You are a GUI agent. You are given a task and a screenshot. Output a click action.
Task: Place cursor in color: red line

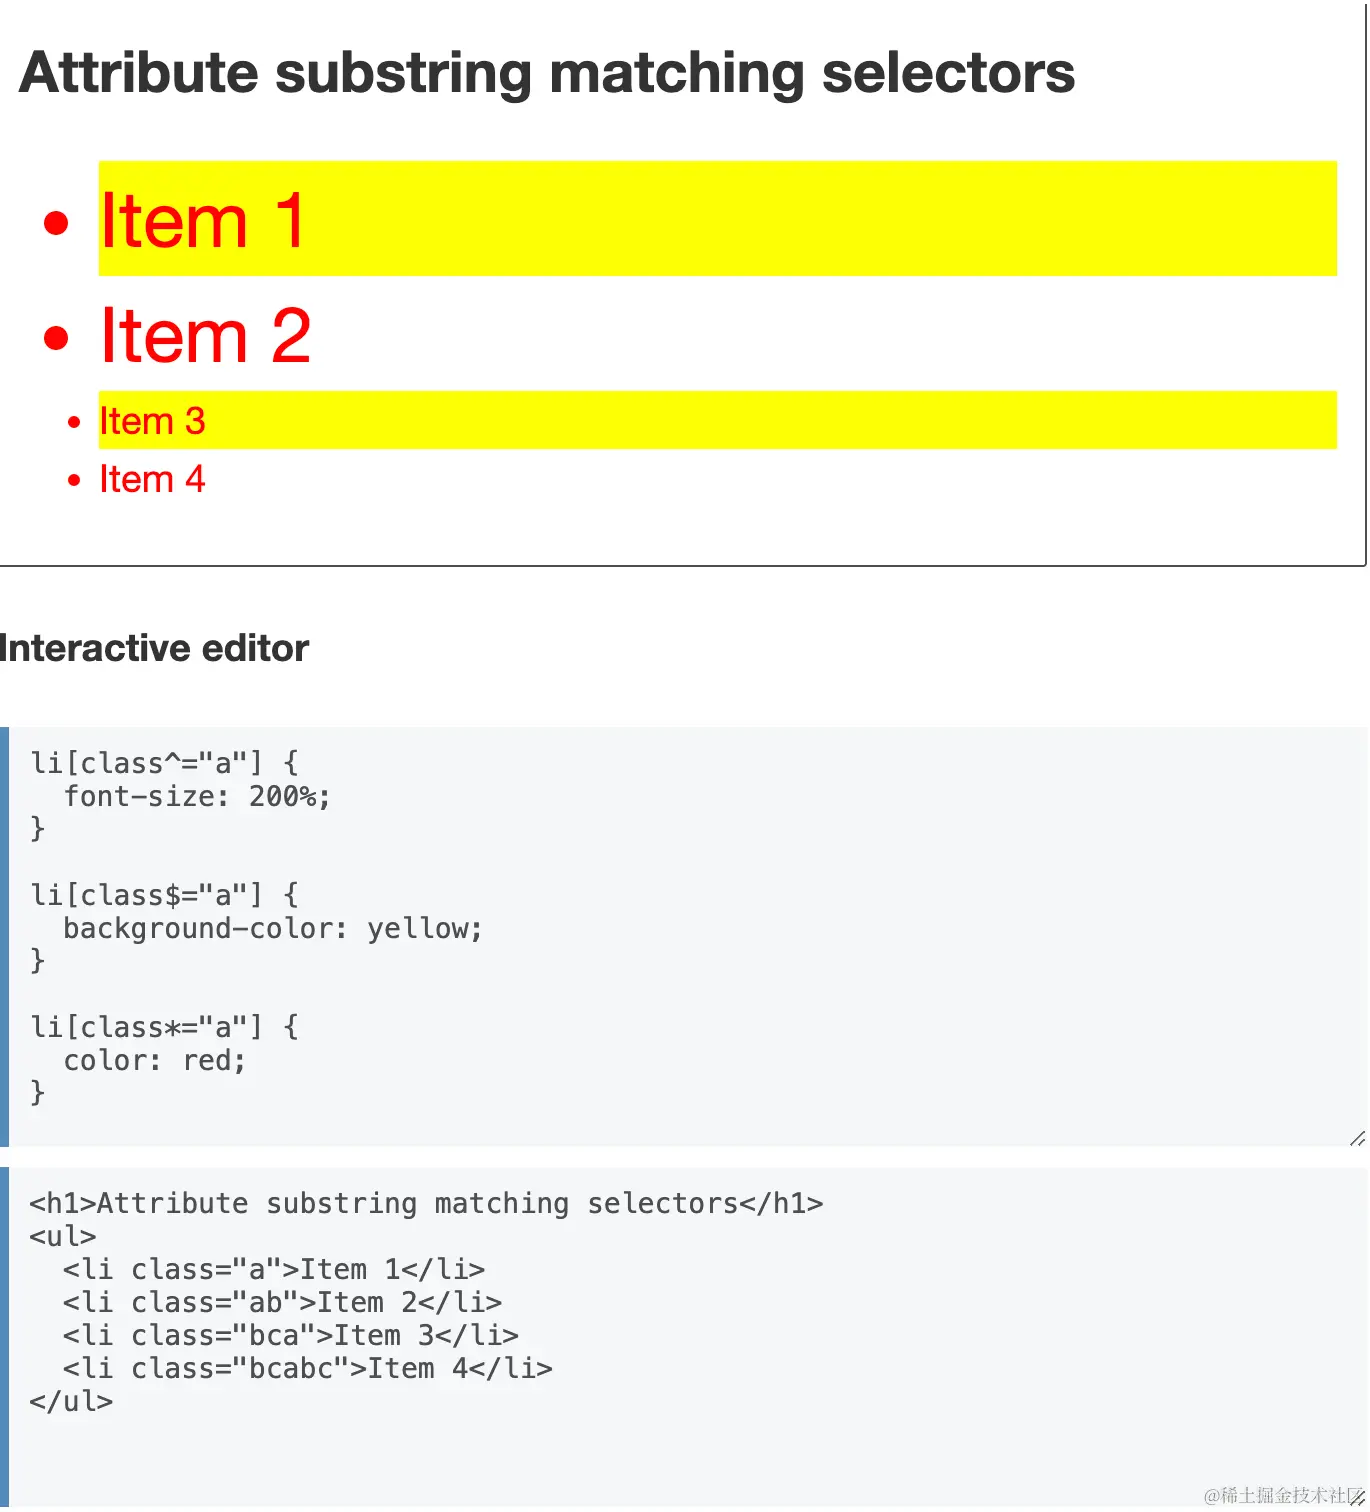[x=155, y=1060]
